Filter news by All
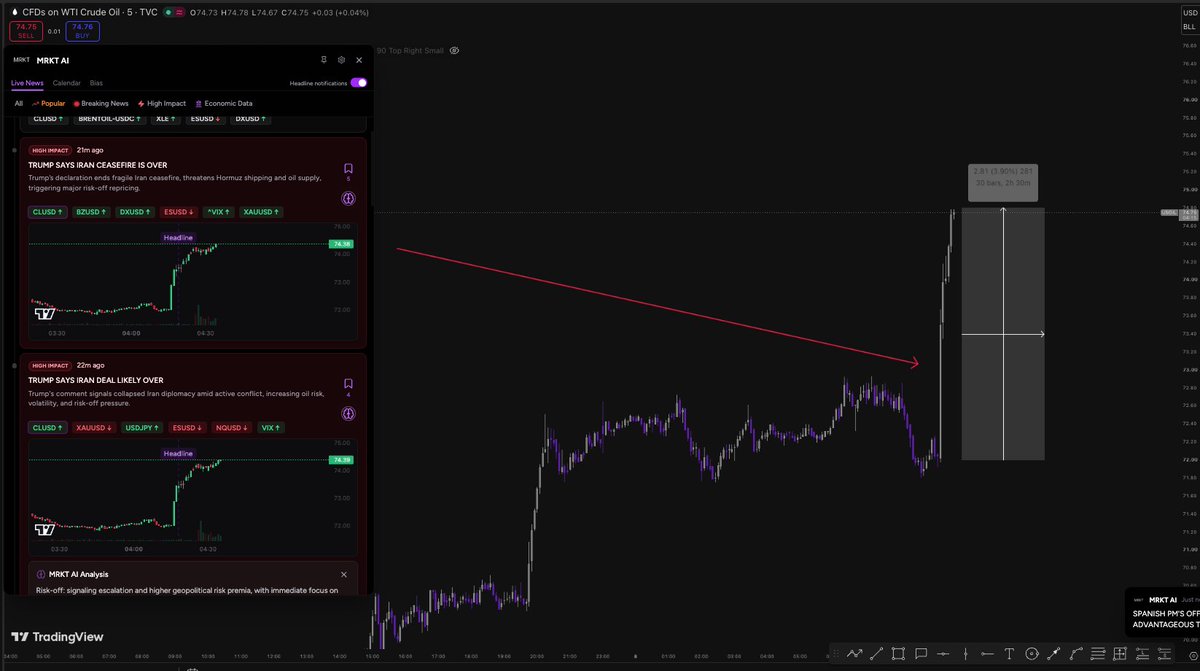1200x671 pixels. pyautogui.click(x=19, y=103)
